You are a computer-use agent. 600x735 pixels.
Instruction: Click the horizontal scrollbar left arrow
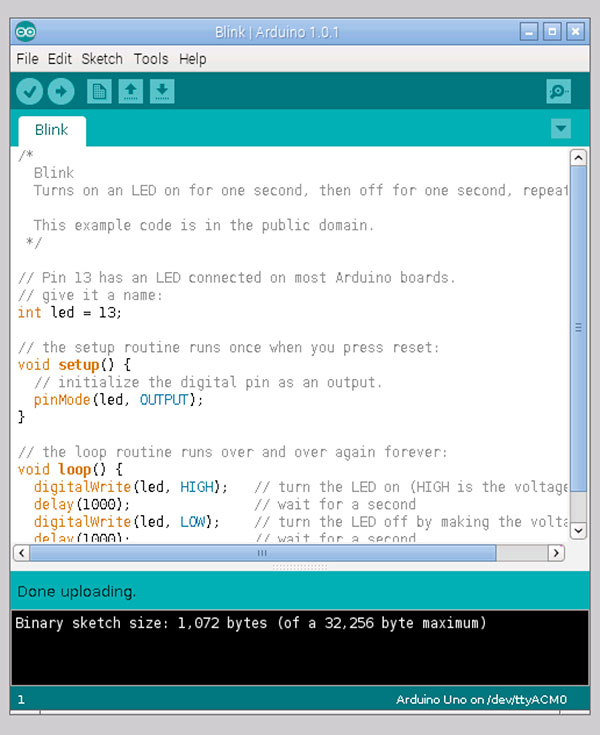[x=22, y=553]
